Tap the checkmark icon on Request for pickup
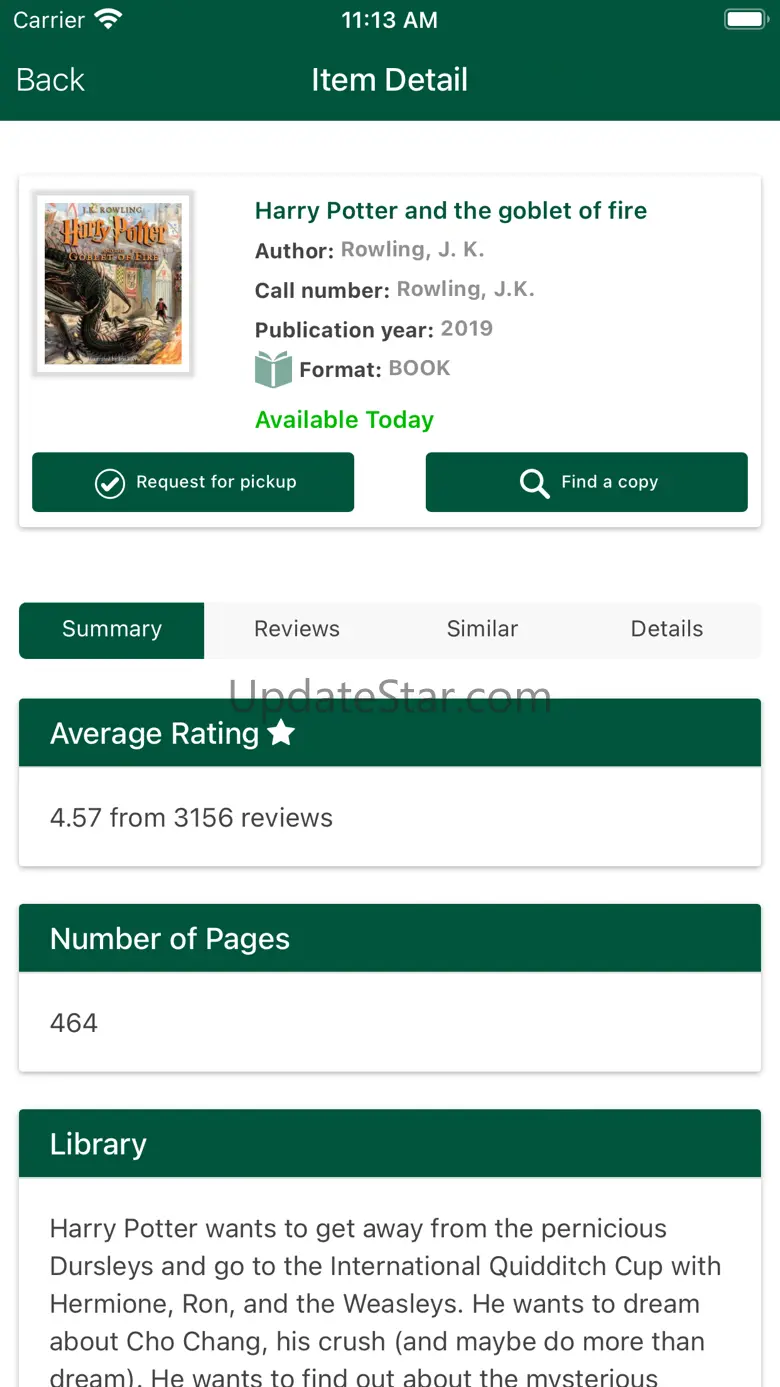The width and height of the screenshot is (780, 1387). coord(109,483)
